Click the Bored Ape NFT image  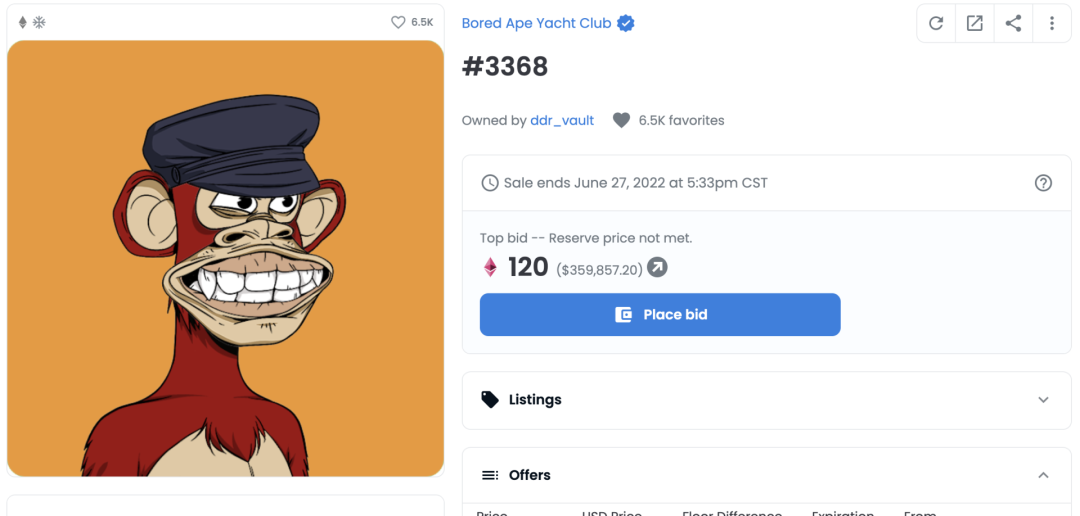(x=225, y=258)
